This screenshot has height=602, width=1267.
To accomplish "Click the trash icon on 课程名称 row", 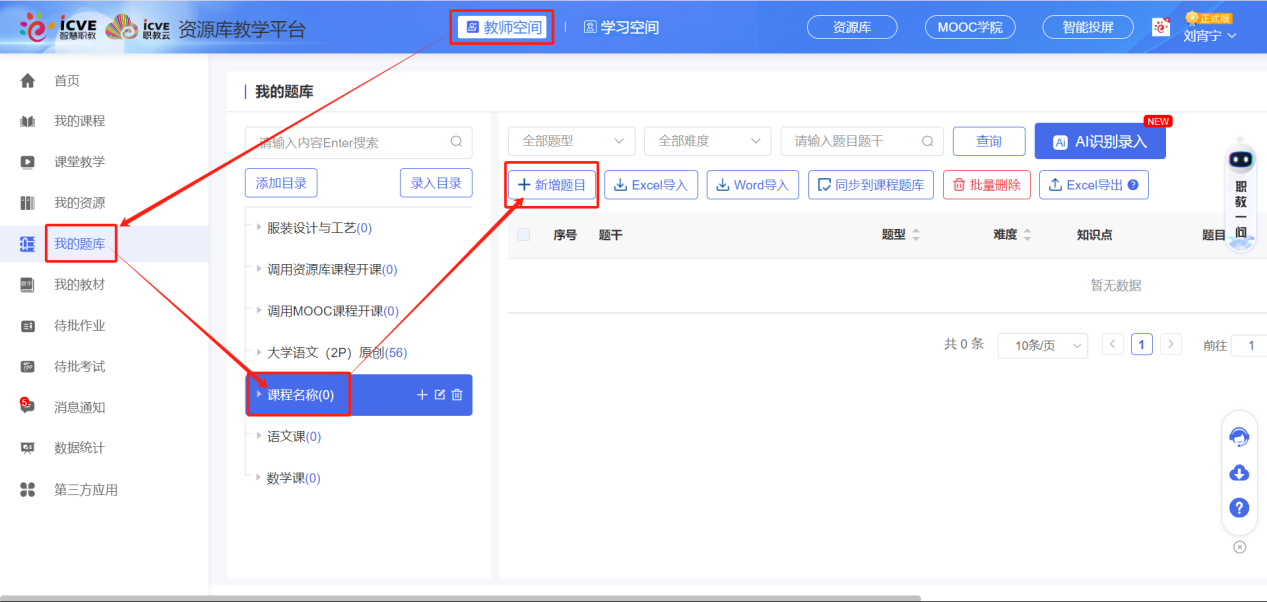I will 457,395.
